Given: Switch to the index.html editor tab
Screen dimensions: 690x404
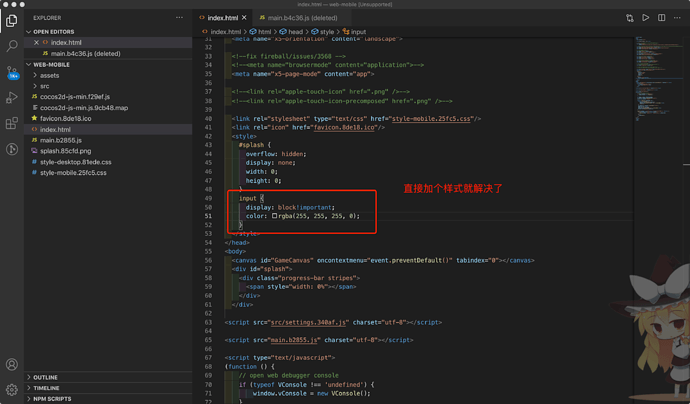Looking at the screenshot, I should pos(223,18).
